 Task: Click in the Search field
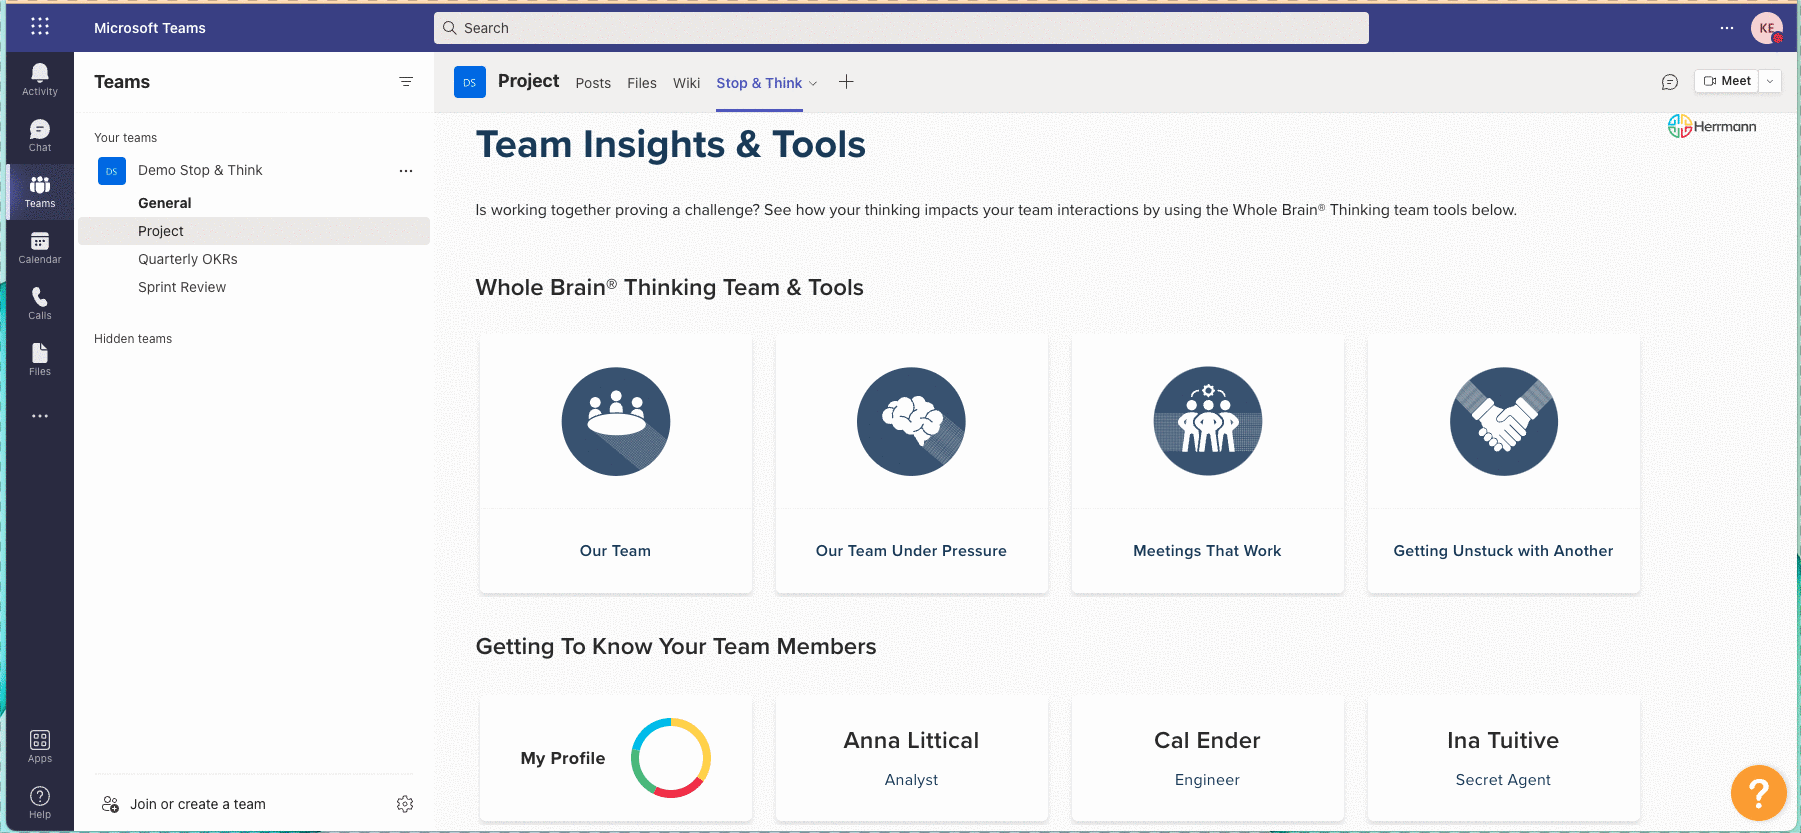(900, 28)
